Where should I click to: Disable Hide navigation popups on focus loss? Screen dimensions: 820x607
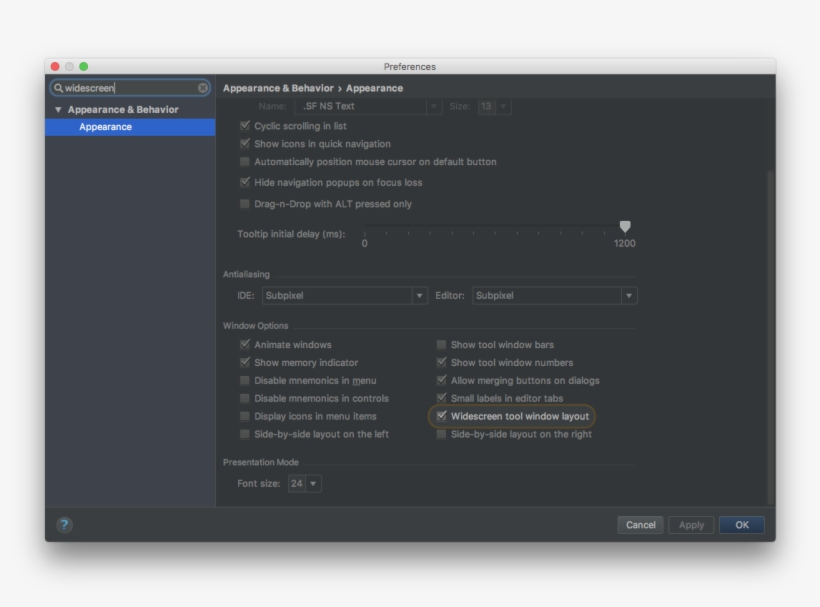point(243,182)
